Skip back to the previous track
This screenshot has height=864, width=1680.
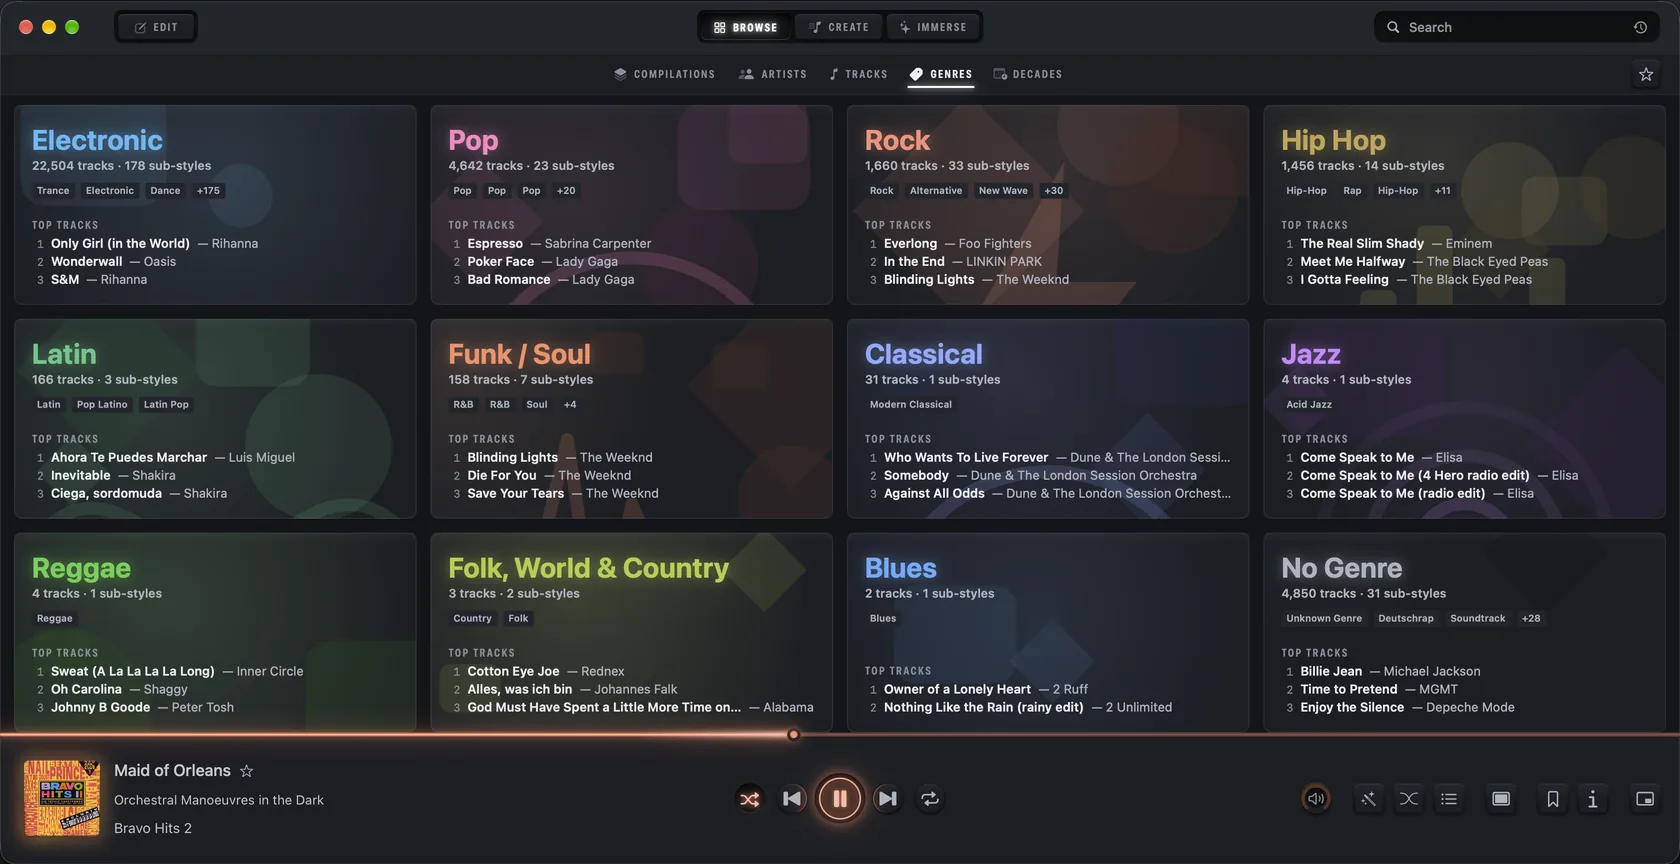click(792, 799)
